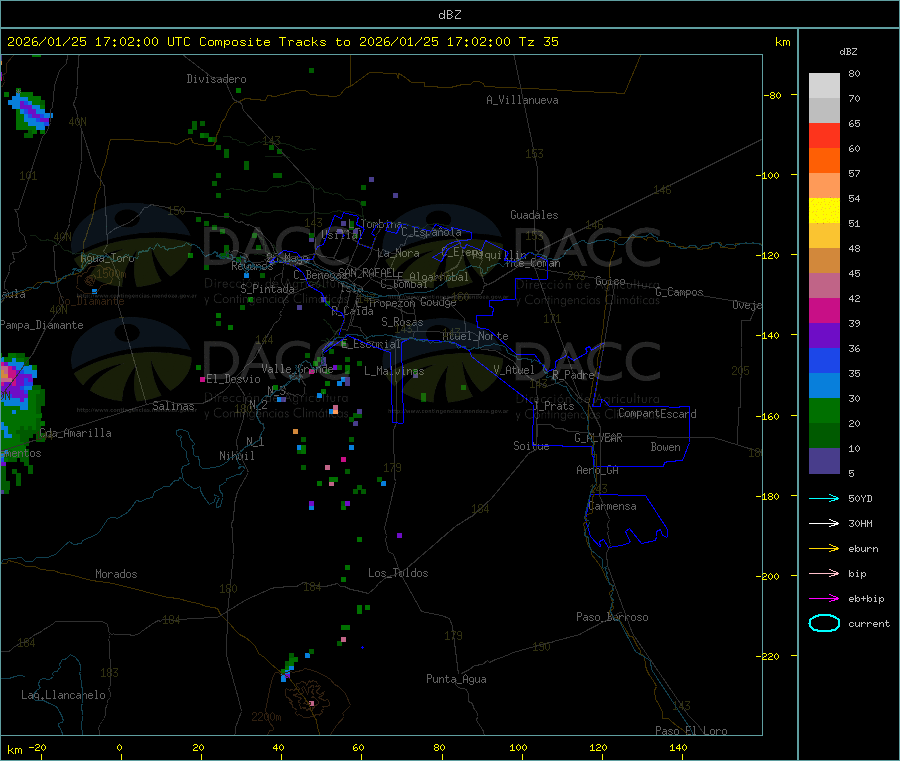Click the Divisadero map label
This screenshot has width=900, height=761.
[x=216, y=79]
